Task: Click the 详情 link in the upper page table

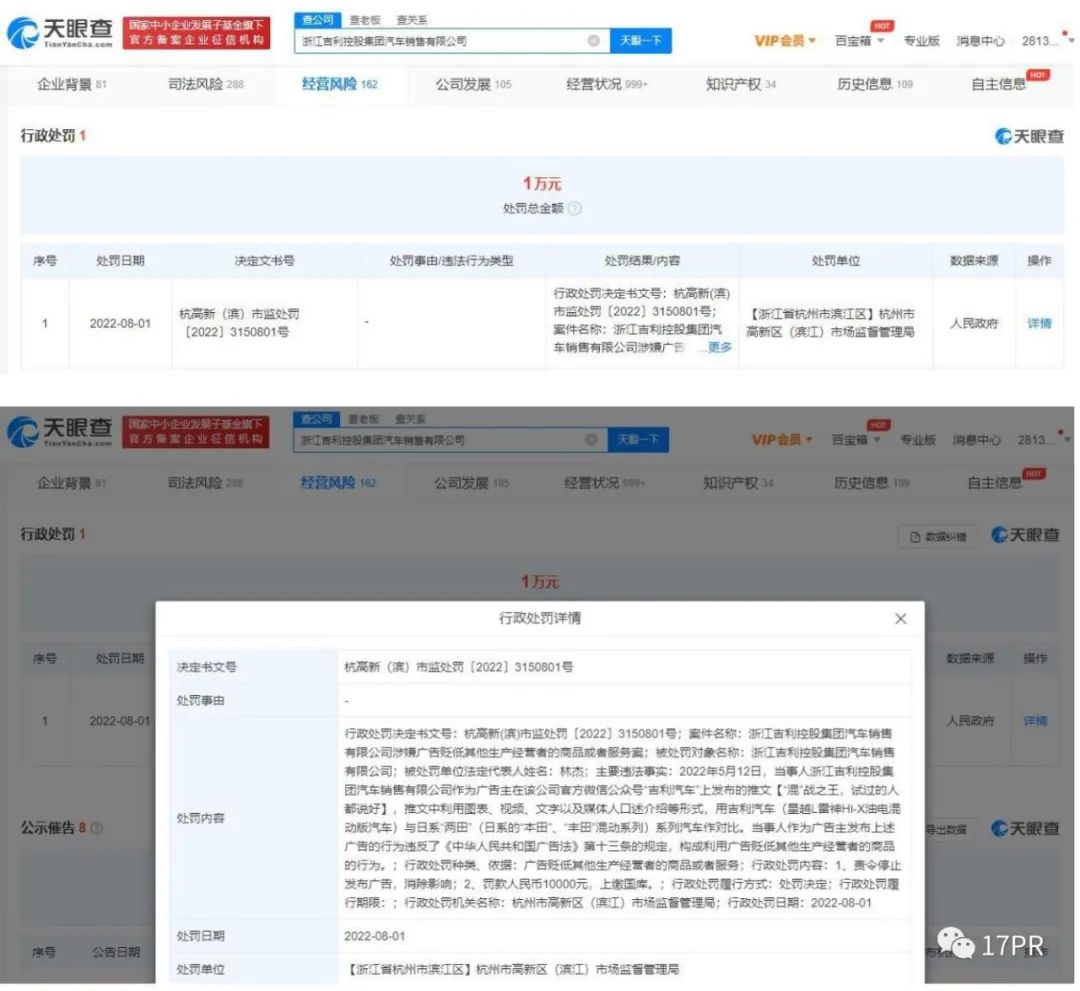Action: (x=1039, y=323)
